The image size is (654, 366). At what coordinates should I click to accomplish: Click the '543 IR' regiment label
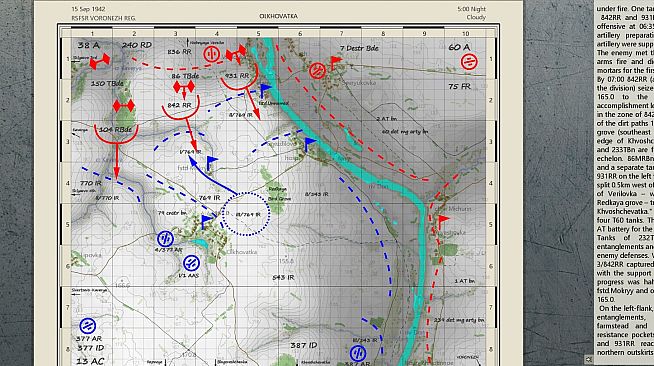pyautogui.click(x=284, y=277)
